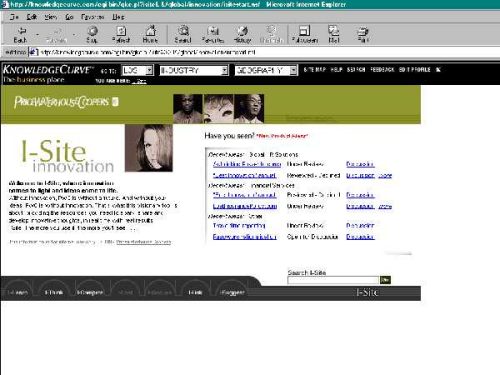Switch to the I-Suggest tab

pos(232,292)
